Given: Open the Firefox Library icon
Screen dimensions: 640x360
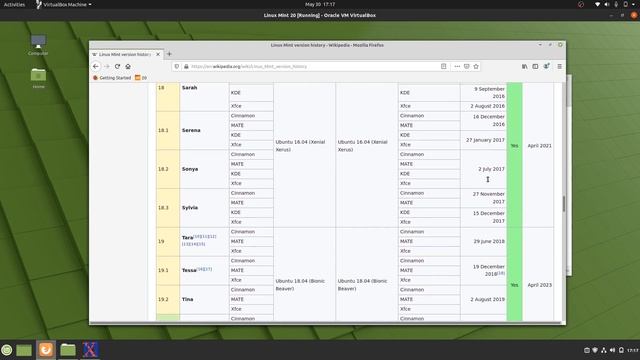Looking at the screenshot, I should 524,66.
